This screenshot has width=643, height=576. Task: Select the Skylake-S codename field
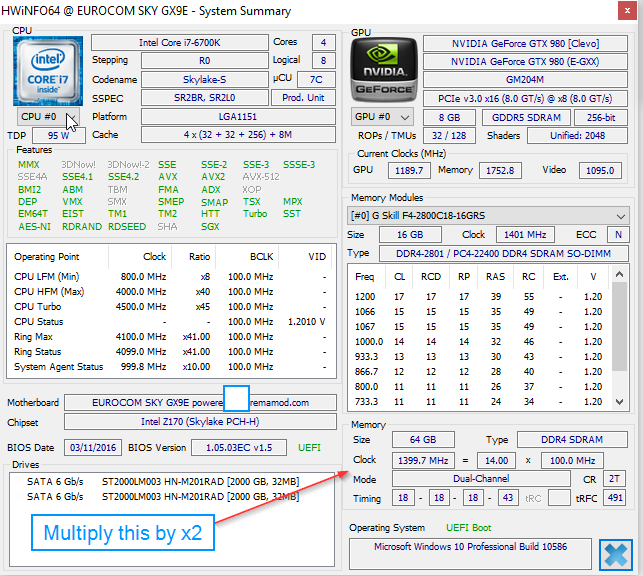coord(205,80)
